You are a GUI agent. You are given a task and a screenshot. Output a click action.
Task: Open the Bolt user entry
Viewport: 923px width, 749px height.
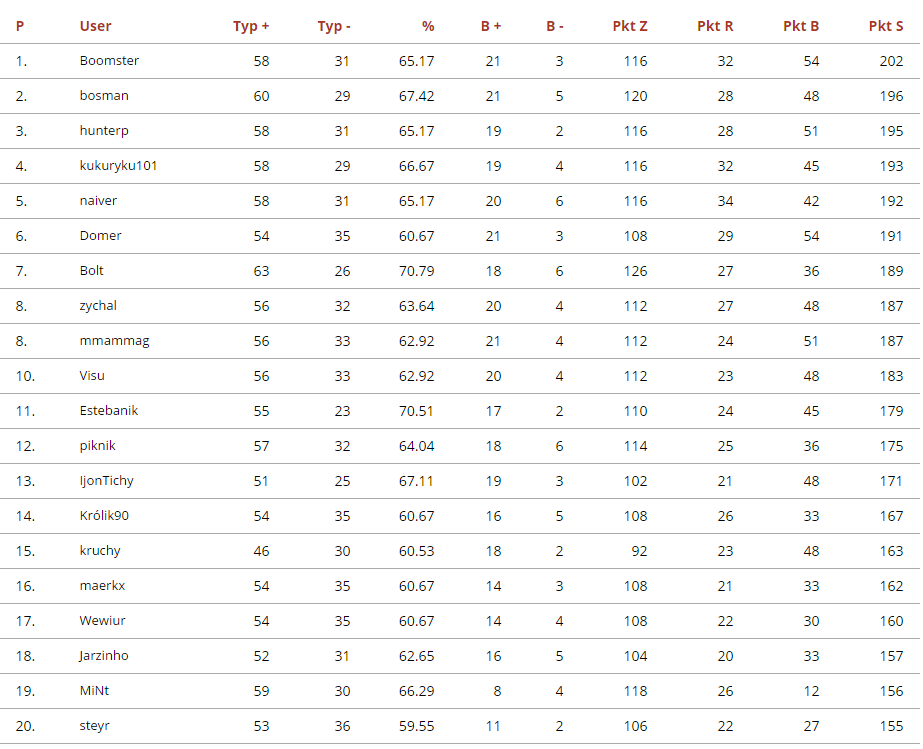click(x=92, y=271)
